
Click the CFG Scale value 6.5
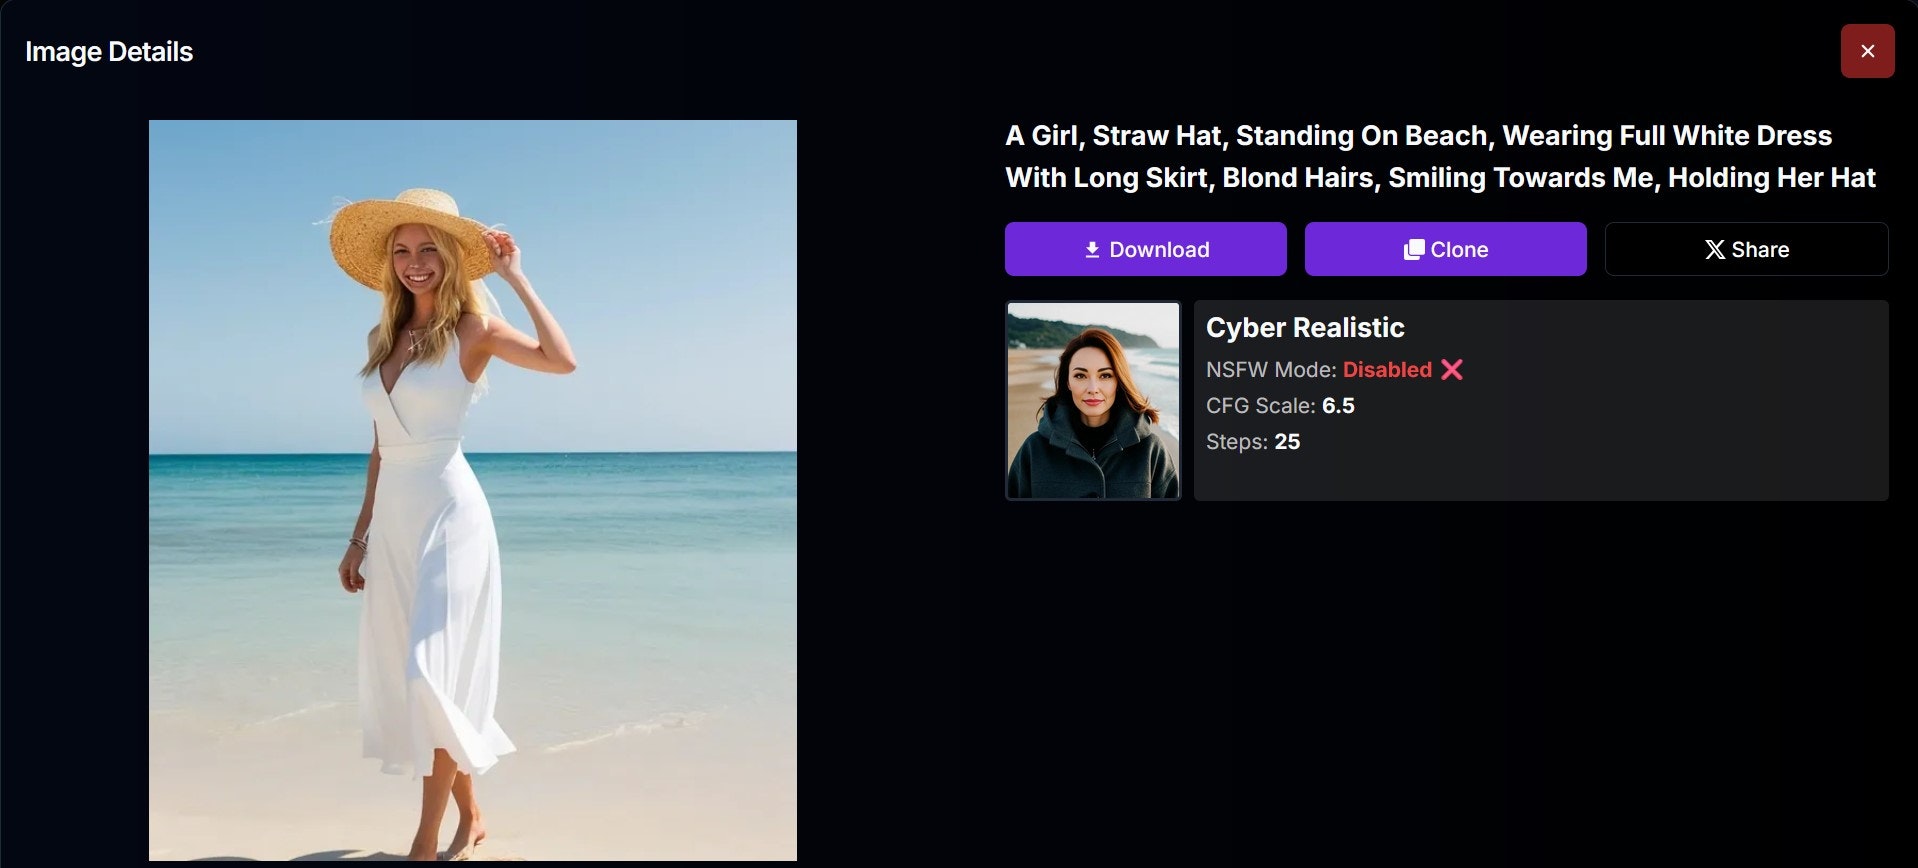(1338, 406)
